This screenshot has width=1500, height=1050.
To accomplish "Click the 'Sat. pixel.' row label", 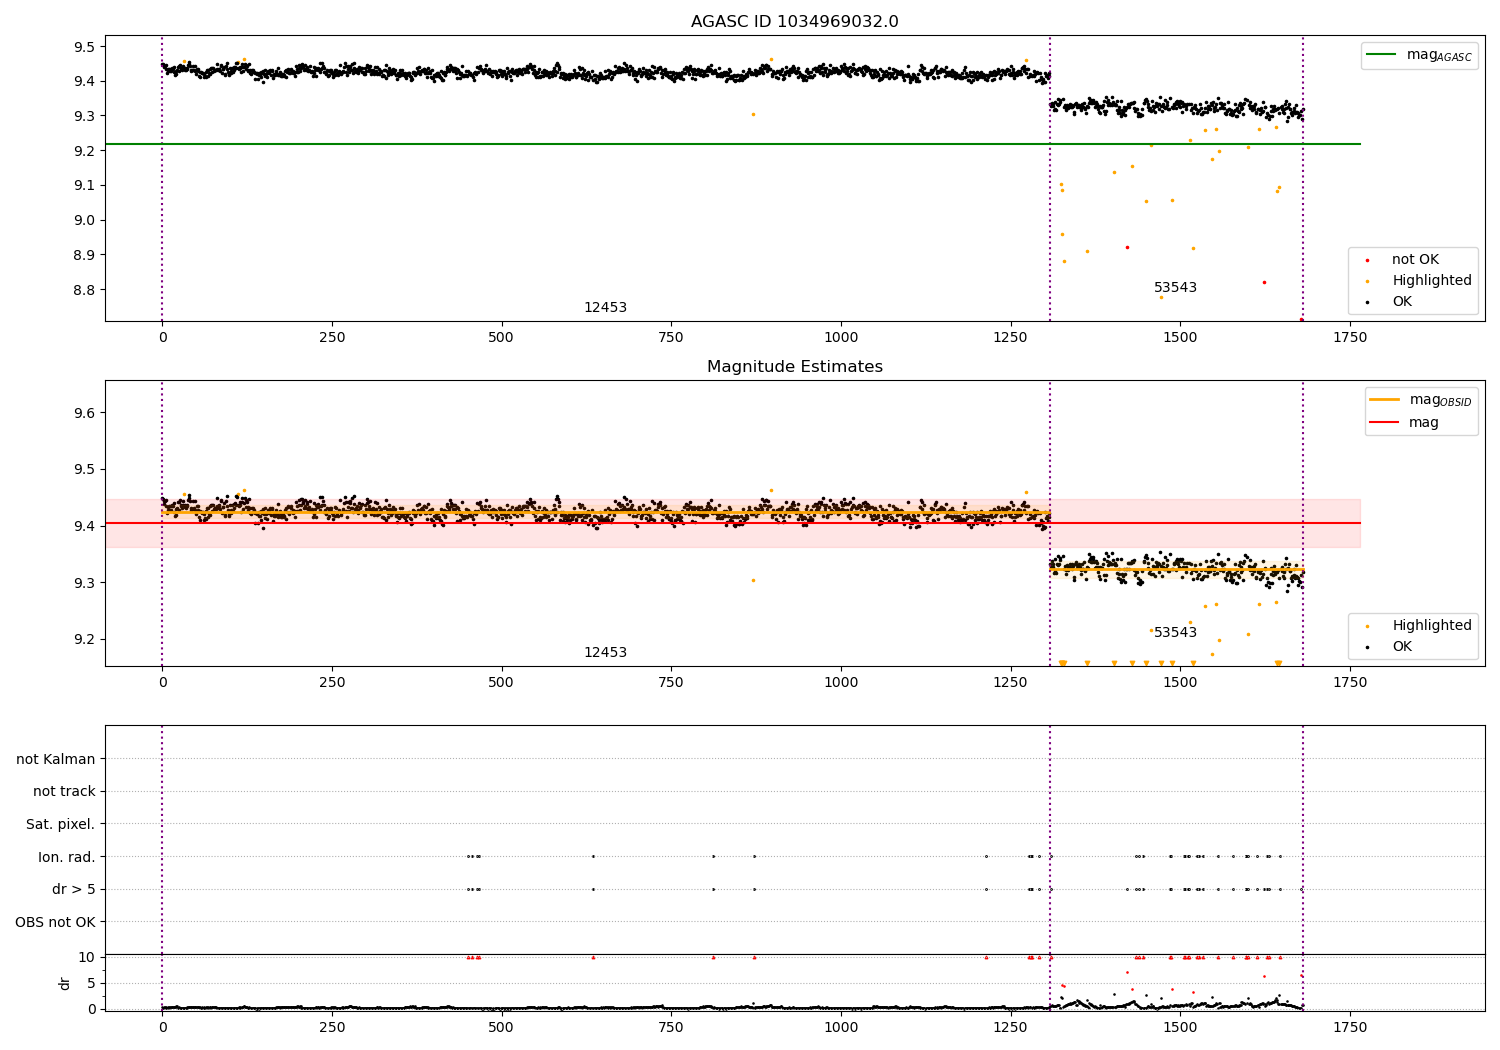I will point(61,825).
